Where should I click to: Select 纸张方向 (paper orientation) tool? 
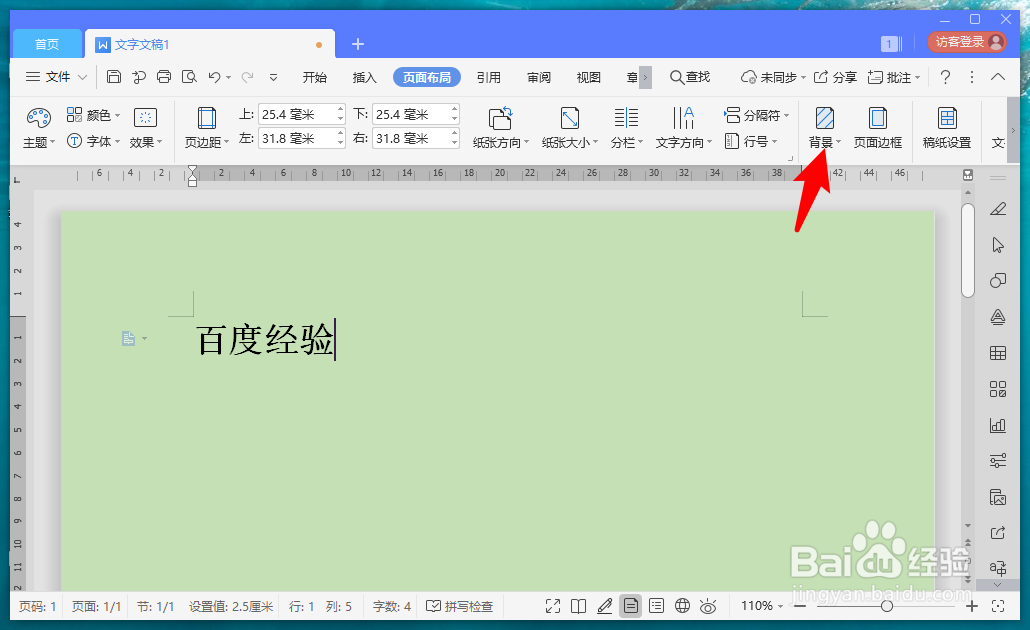coord(500,127)
